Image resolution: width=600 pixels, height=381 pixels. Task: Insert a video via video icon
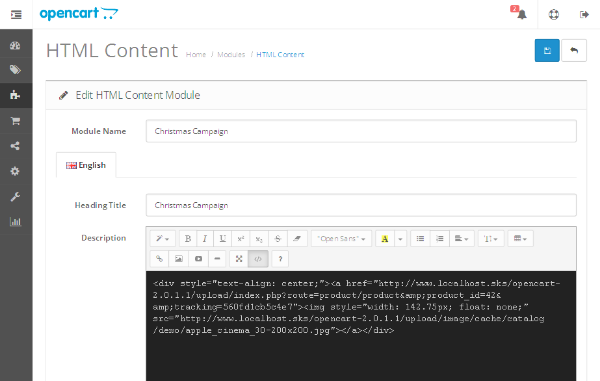(198, 259)
